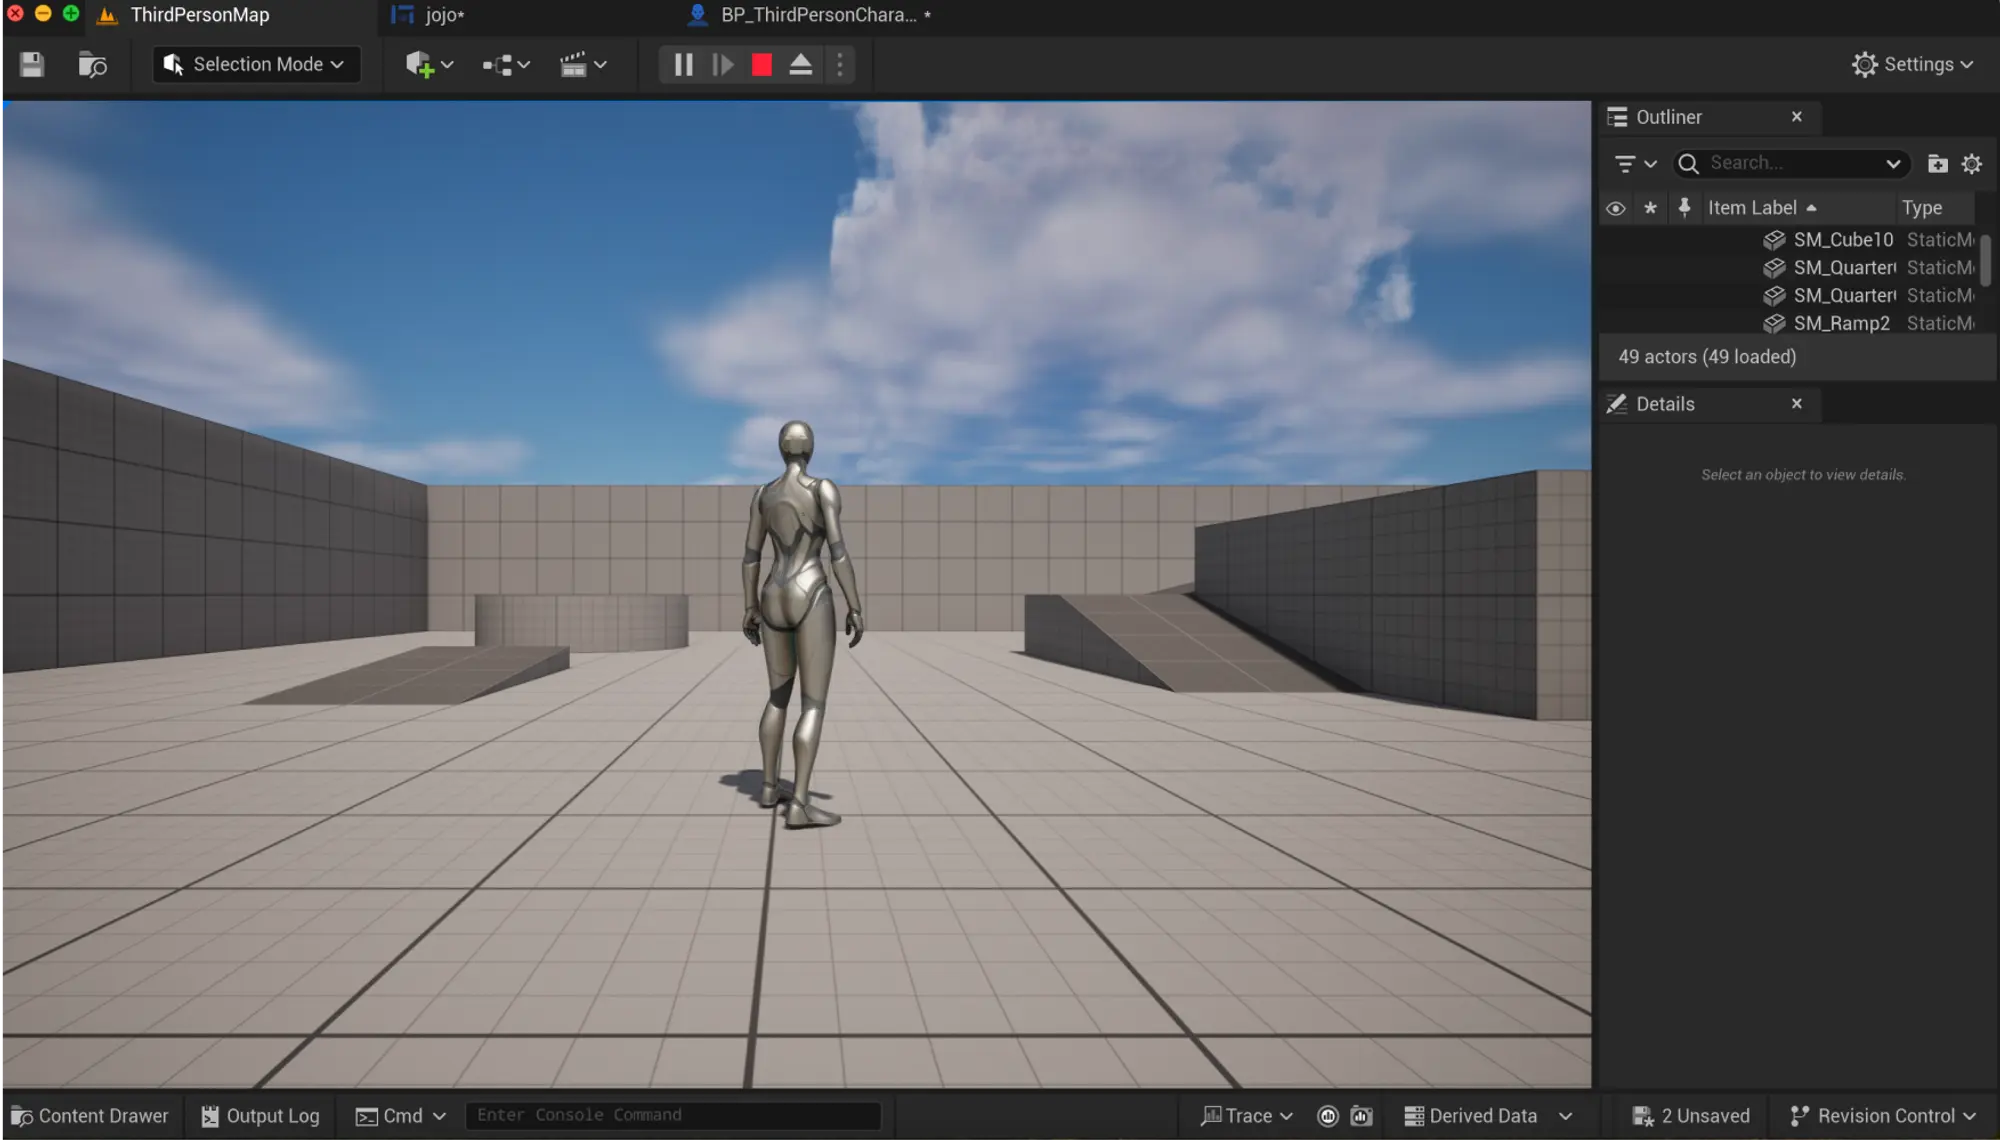Open the Output Log

pos(261,1116)
